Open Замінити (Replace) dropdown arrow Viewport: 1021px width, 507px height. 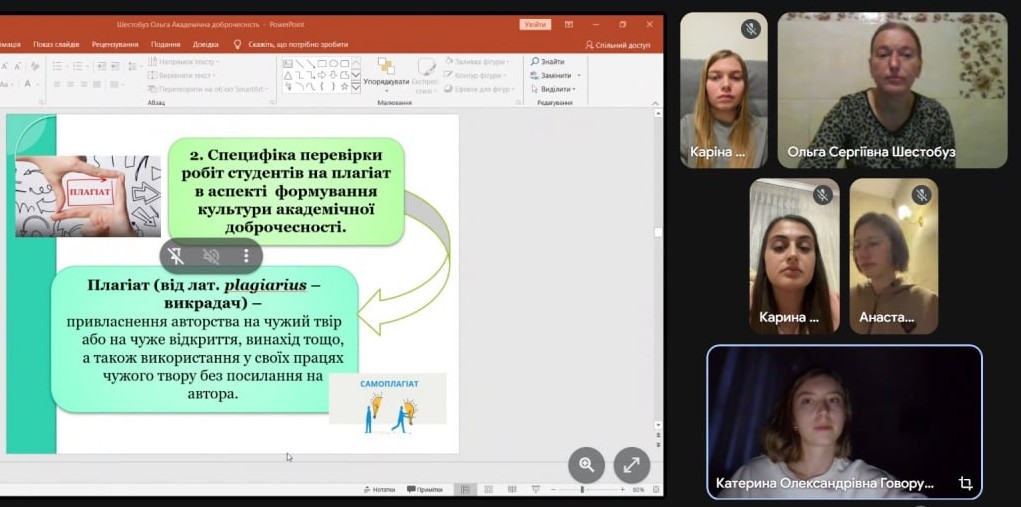point(578,75)
